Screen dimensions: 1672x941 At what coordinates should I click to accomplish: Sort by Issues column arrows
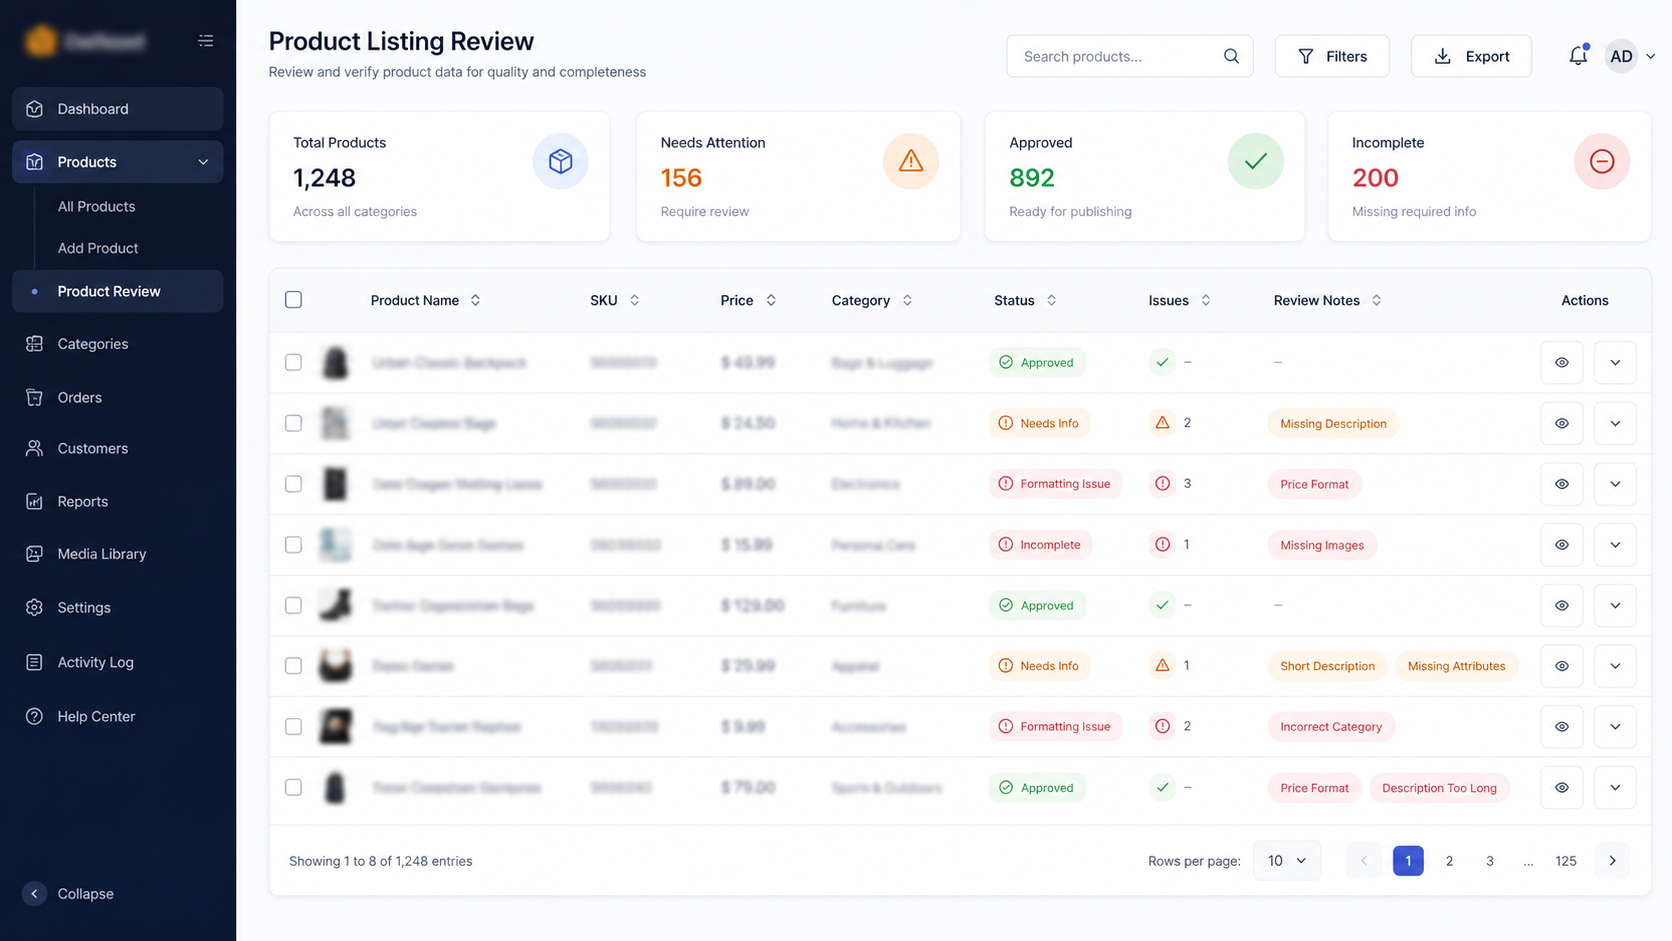coord(1205,300)
